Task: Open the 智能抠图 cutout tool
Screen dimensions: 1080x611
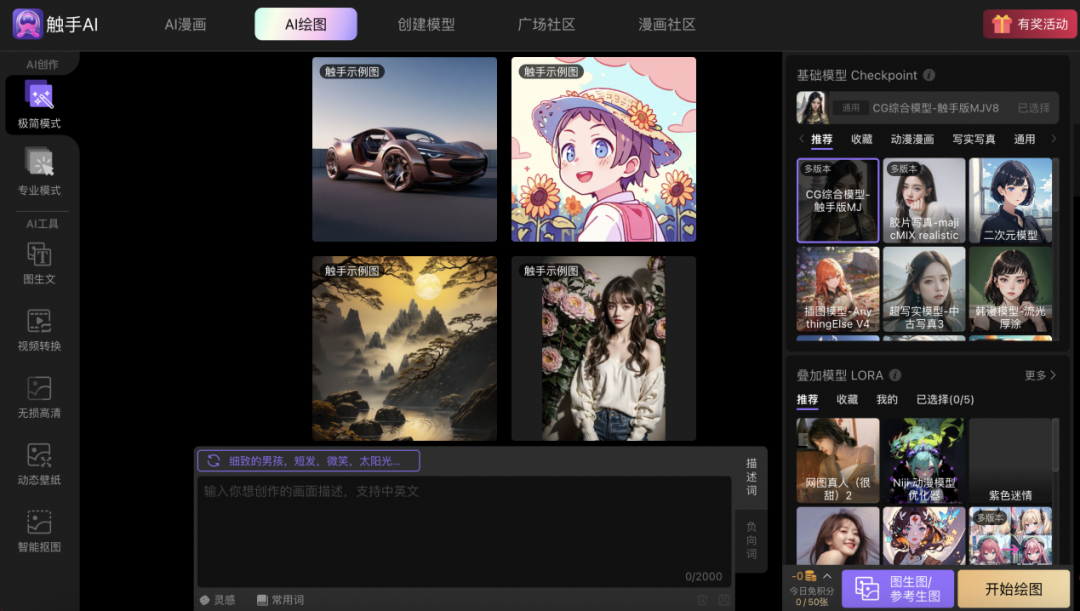Action: coord(38,530)
